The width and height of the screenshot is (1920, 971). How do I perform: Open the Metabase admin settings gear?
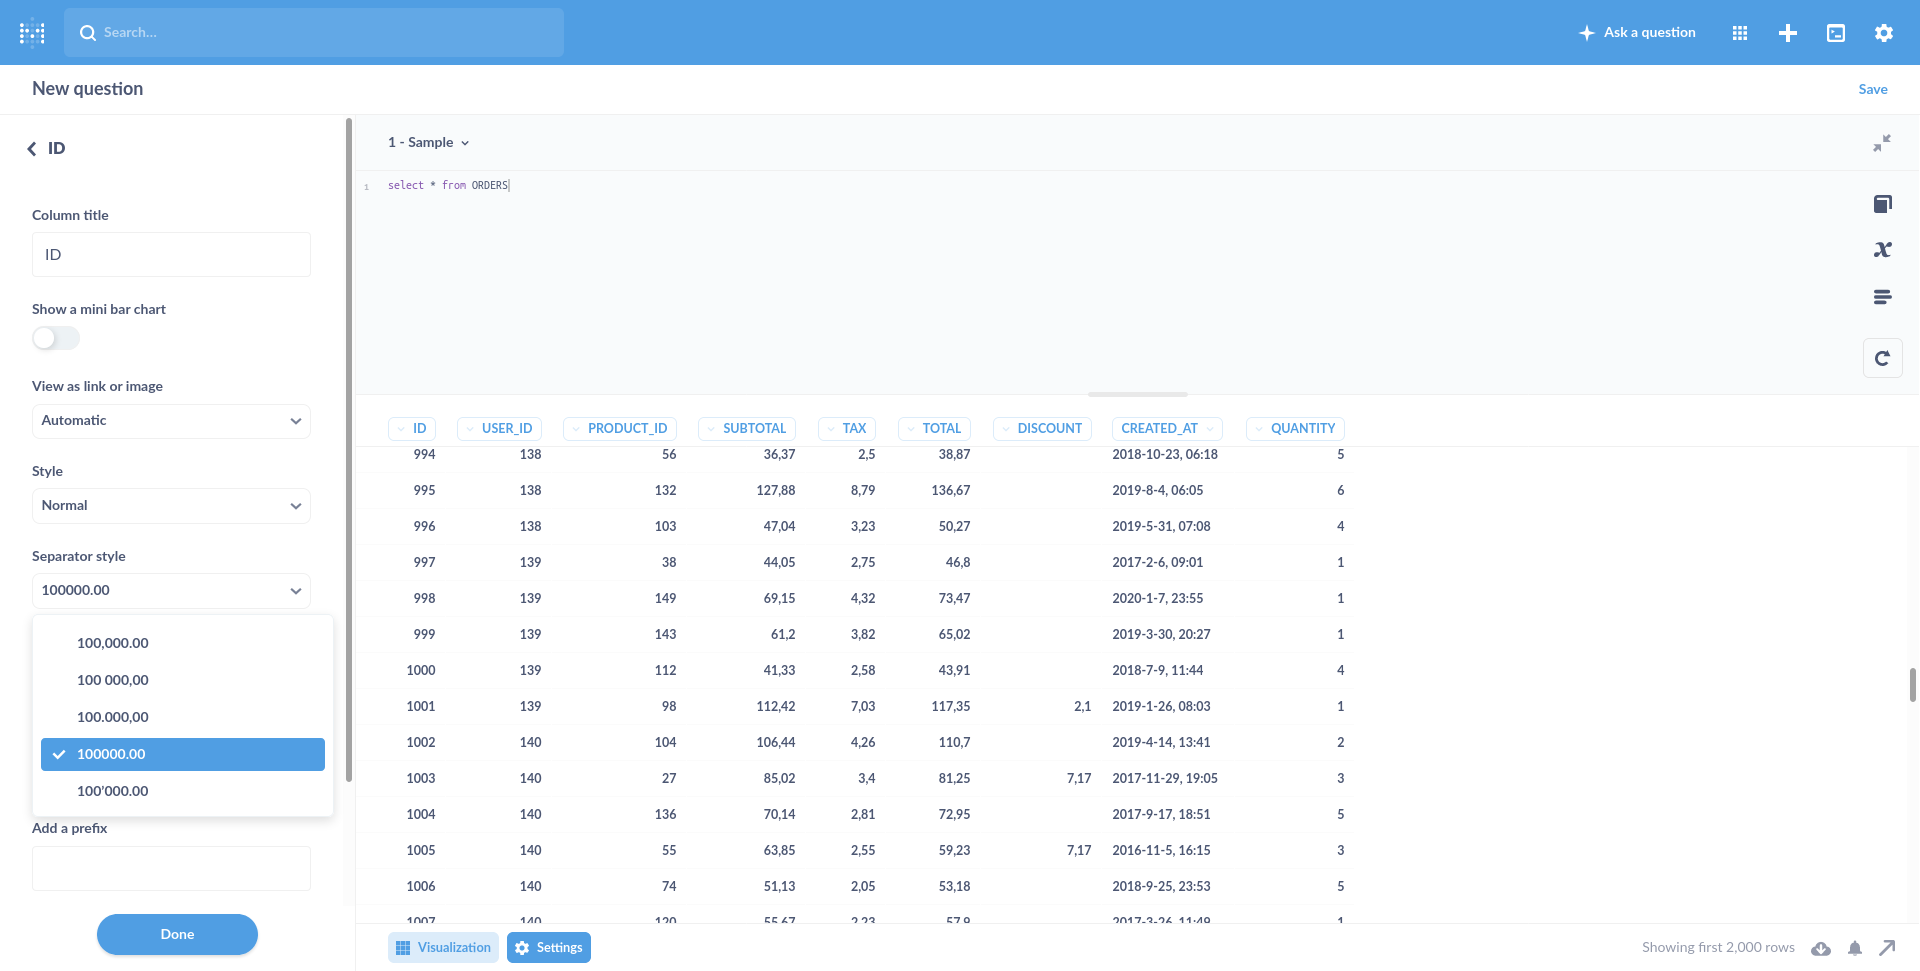pyautogui.click(x=1883, y=32)
